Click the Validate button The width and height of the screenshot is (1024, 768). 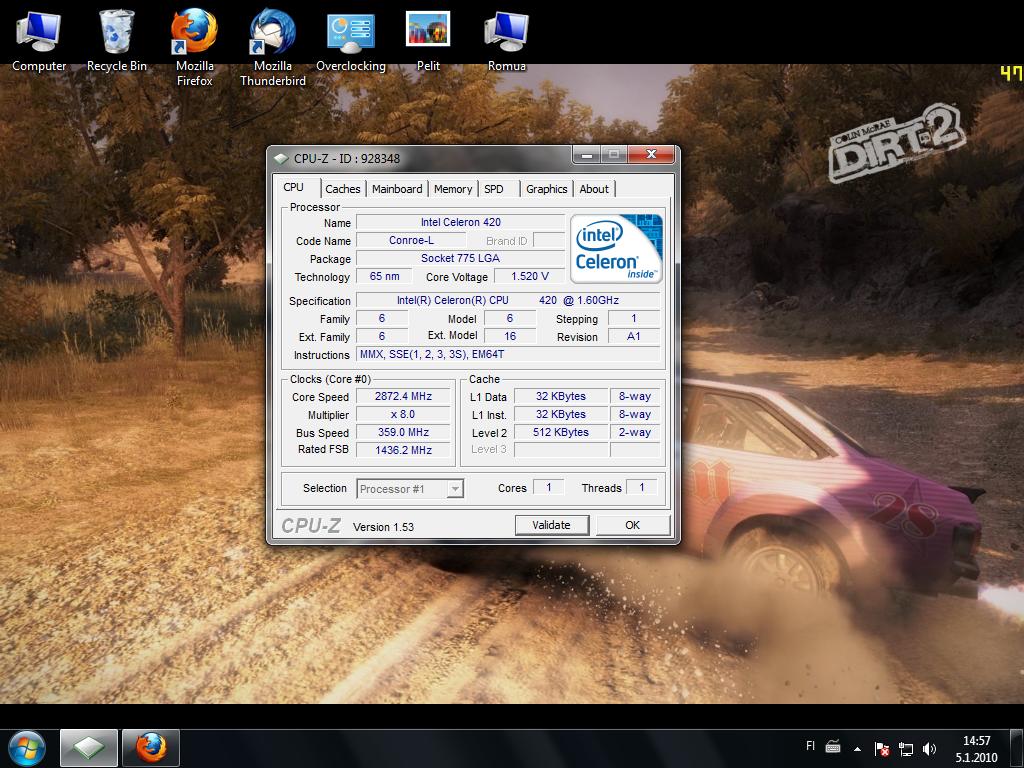(x=552, y=525)
